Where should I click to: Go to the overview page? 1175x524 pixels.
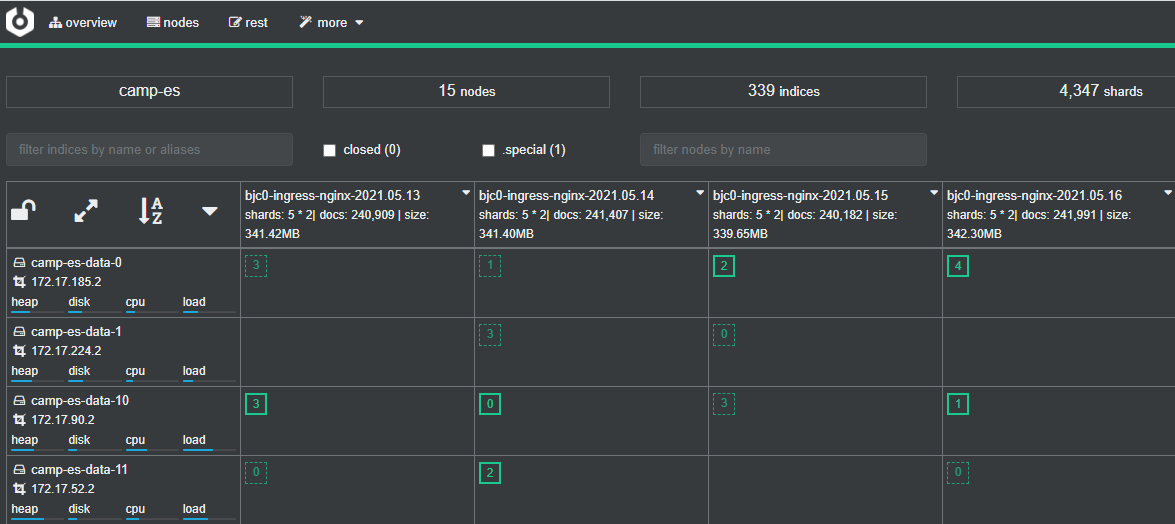[x=82, y=22]
